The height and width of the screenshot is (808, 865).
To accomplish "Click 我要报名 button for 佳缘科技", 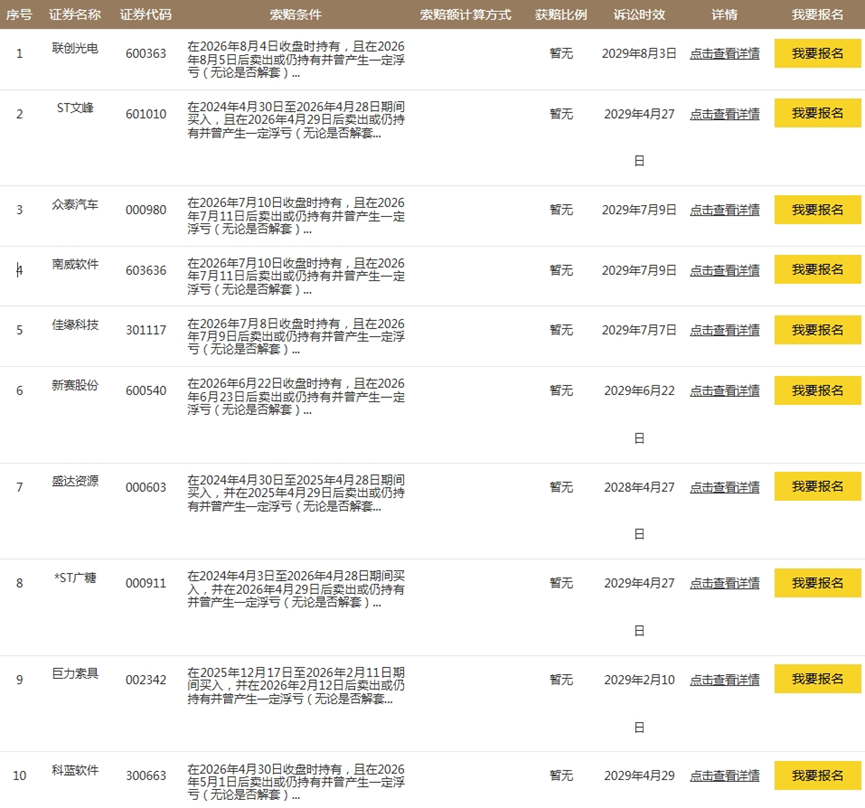I will coord(818,330).
